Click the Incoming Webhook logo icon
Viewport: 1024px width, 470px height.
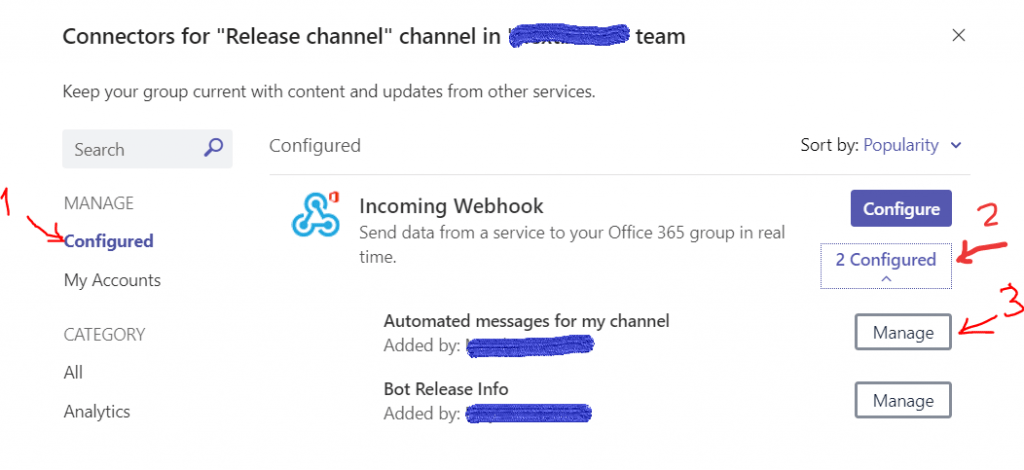[x=315, y=213]
